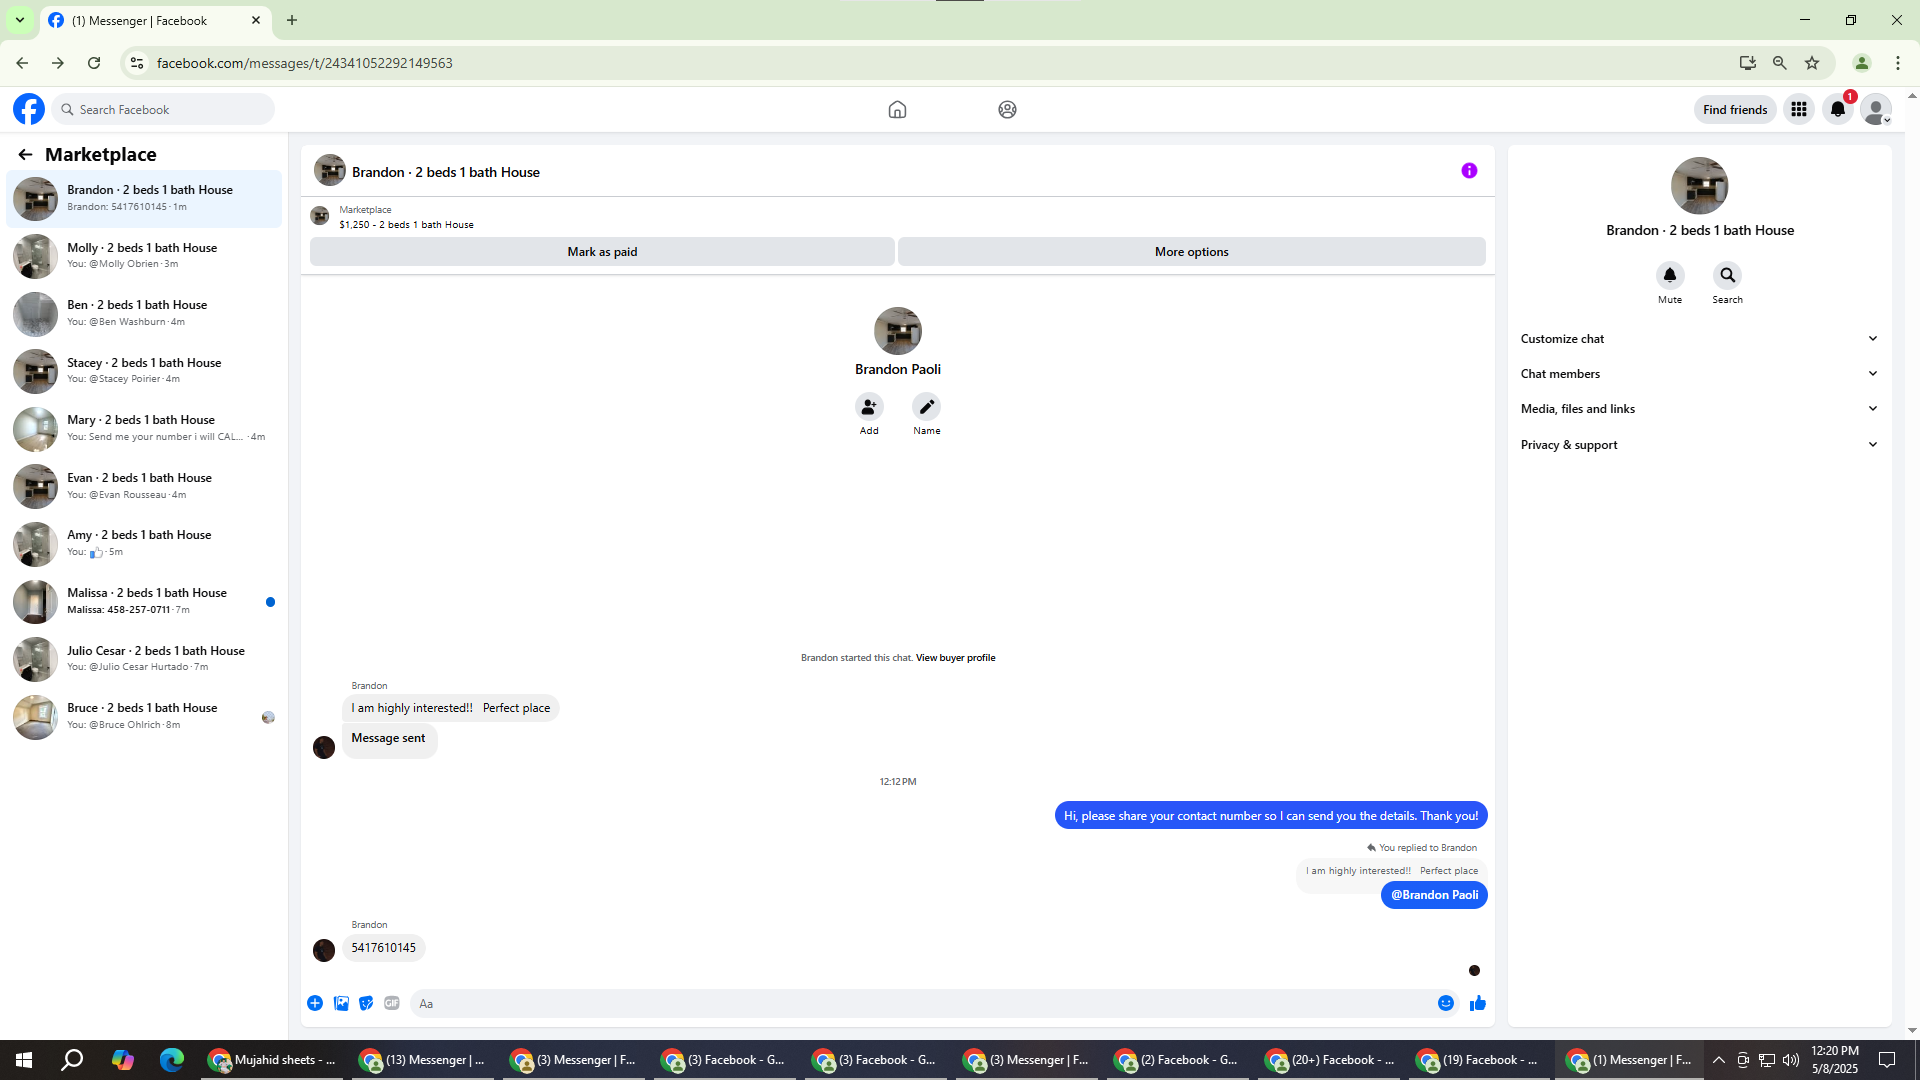Viewport: 1920px width, 1080px height.
Task: Expand Privacy & support section
Action: pos(1699,445)
